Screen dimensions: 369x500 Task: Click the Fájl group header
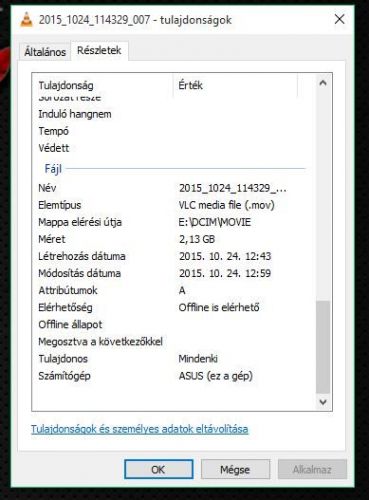click(53, 169)
